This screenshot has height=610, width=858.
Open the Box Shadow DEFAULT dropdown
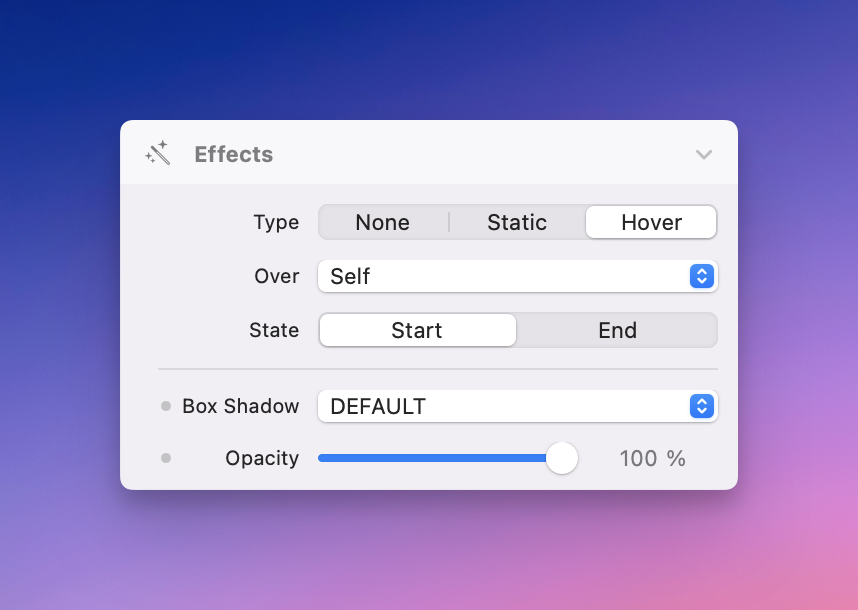[x=502, y=406]
